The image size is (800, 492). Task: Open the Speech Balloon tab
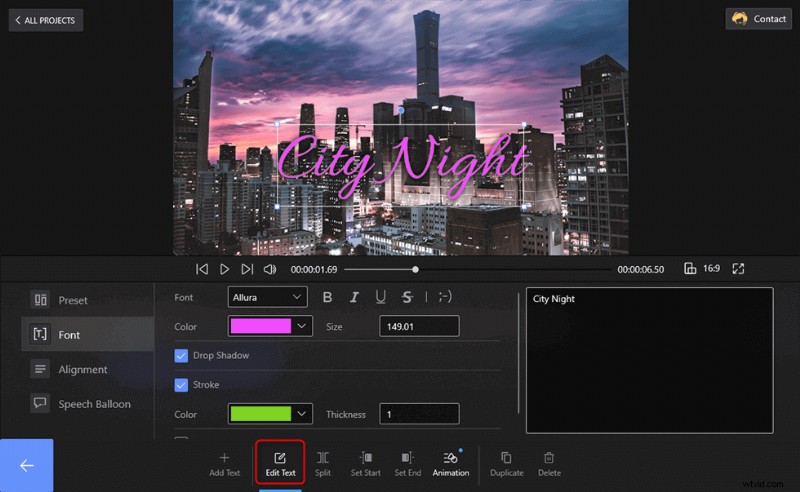tap(87, 404)
